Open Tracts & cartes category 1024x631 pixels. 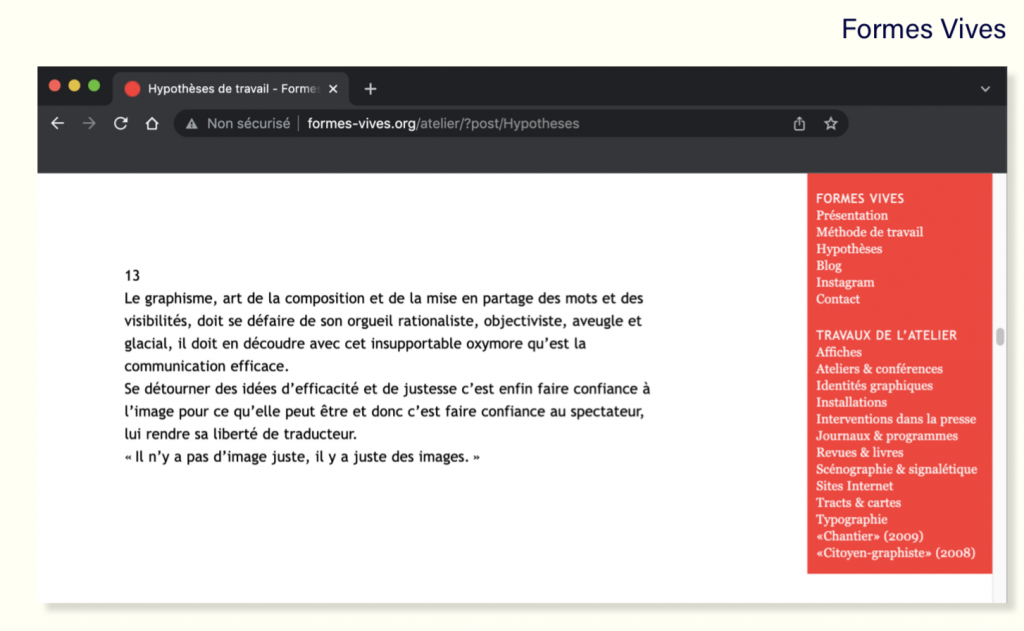point(858,503)
